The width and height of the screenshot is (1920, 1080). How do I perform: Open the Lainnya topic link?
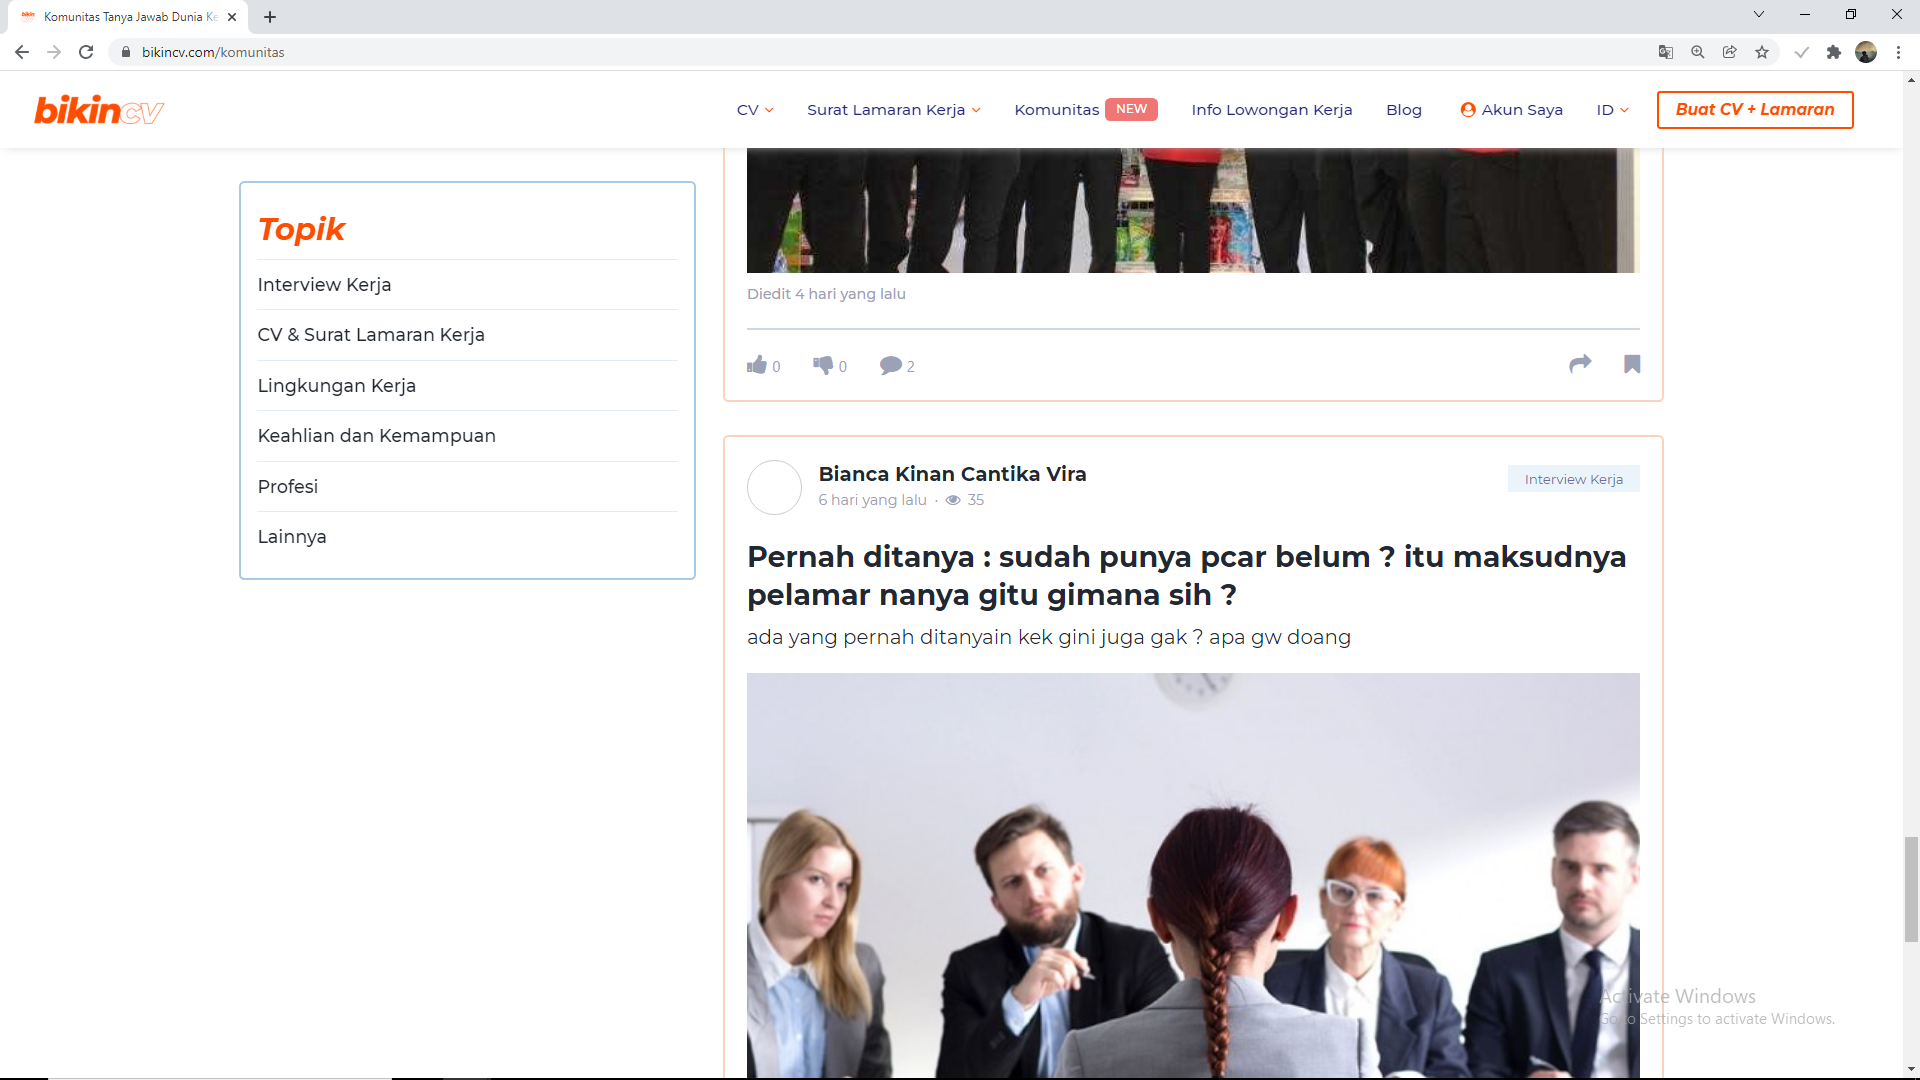[x=292, y=536]
